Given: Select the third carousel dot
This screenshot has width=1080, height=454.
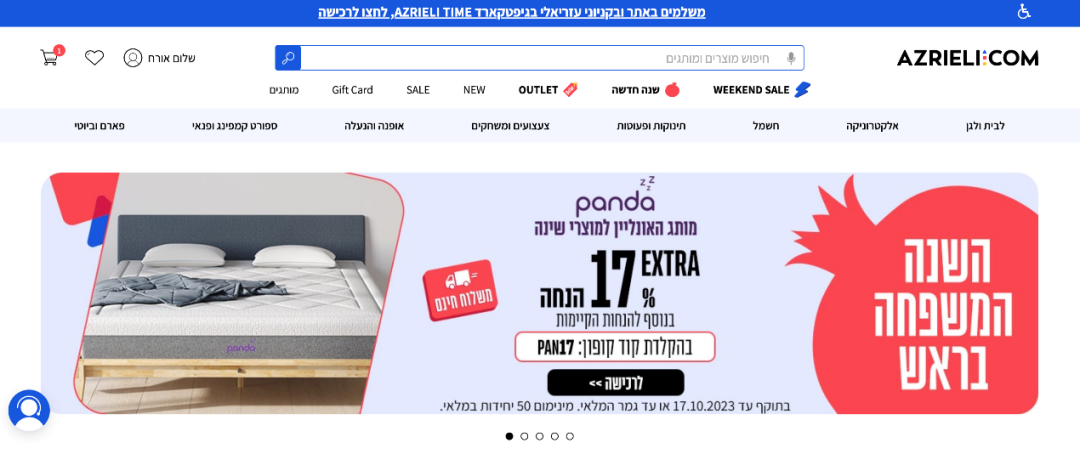Looking at the screenshot, I should pyautogui.click(x=539, y=436).
